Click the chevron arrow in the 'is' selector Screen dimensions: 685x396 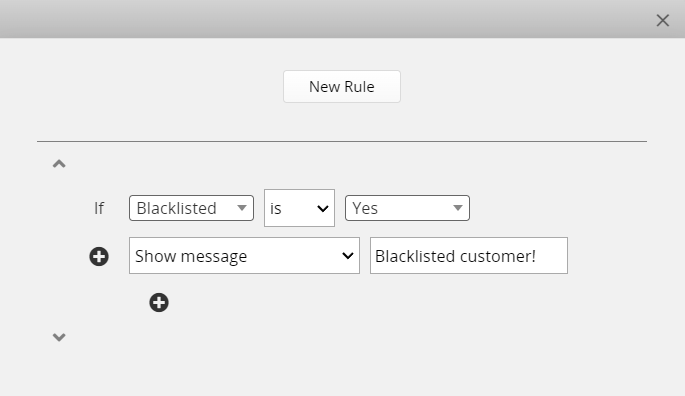[x=323, y=209]
